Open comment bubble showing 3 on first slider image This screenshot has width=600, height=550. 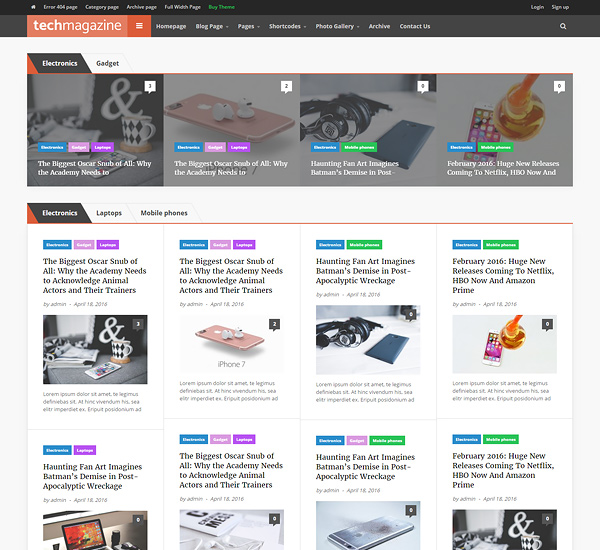click(x=150, y=86)
